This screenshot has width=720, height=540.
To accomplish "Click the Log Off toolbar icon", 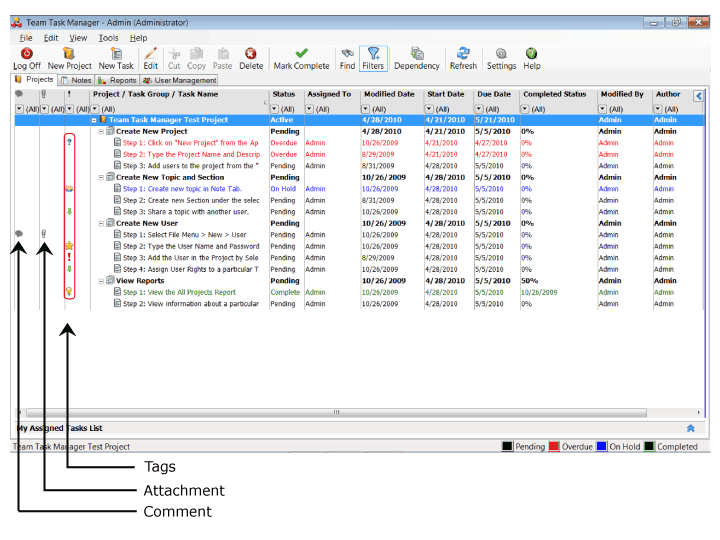I will (26, 54).
